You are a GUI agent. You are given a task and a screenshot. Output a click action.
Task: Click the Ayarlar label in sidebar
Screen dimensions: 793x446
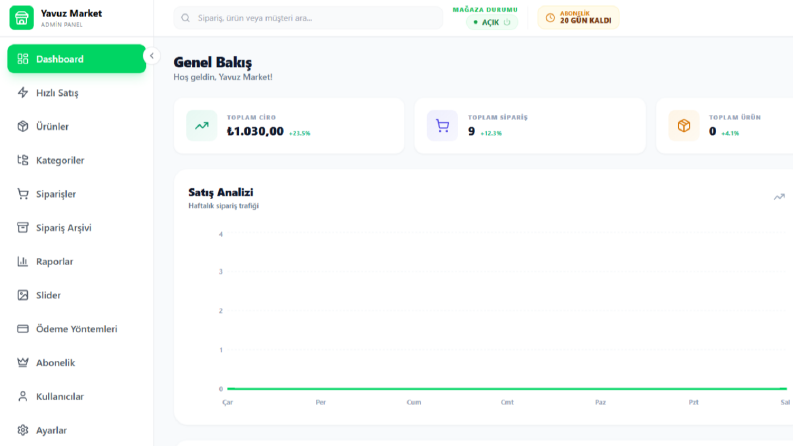click(x=51, y=430)
